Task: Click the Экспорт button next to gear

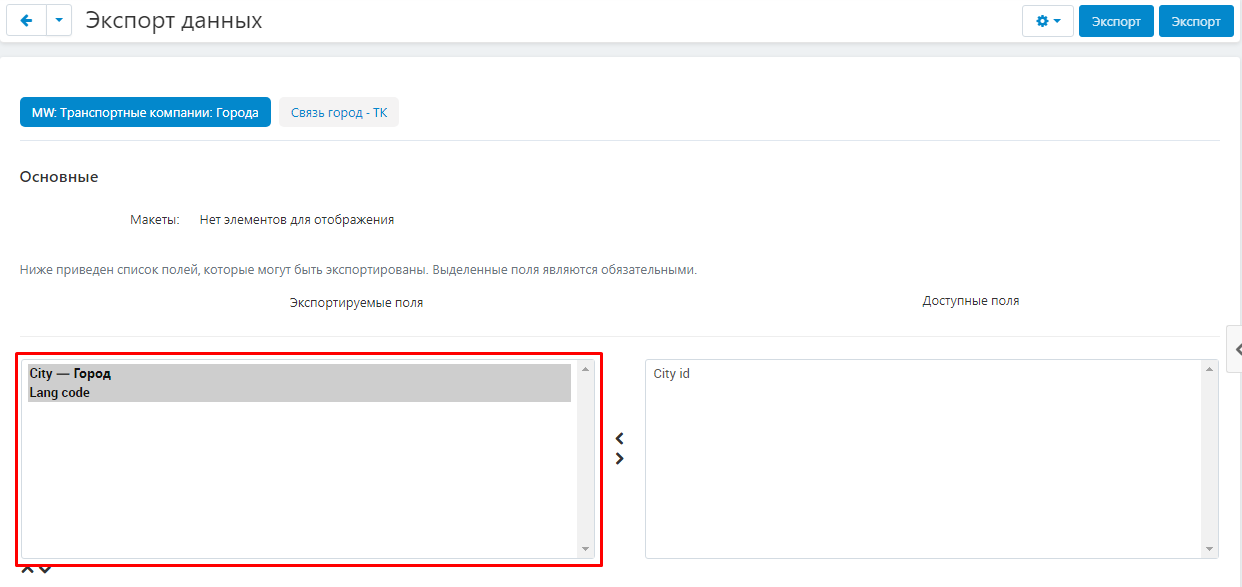Action: tap(1115, 21)
